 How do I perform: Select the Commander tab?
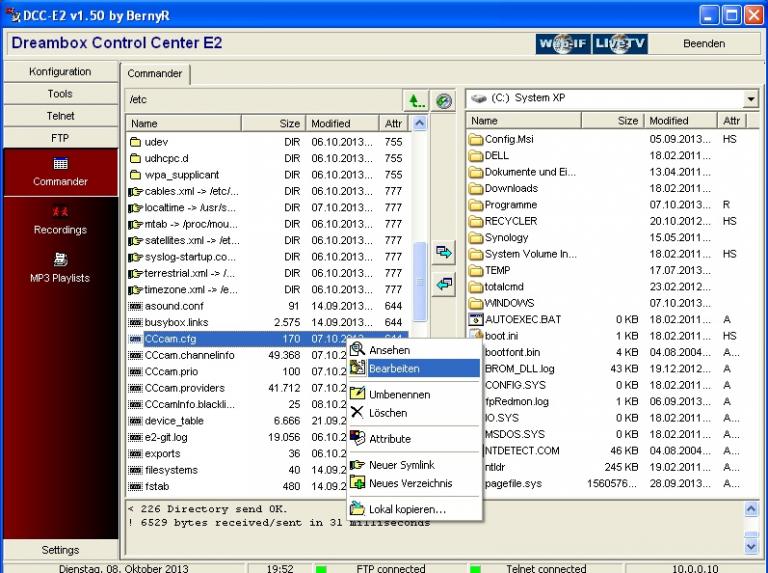click(x=155, y=74)
